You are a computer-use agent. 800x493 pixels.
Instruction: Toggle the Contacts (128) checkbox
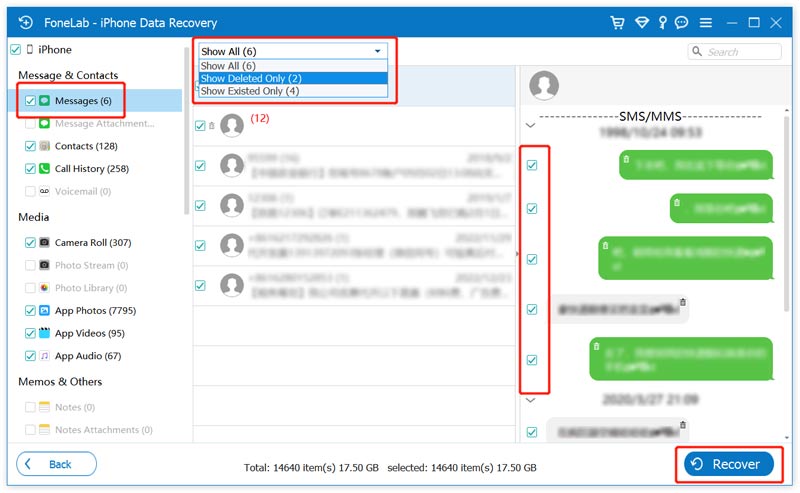[x=30, y=146]
